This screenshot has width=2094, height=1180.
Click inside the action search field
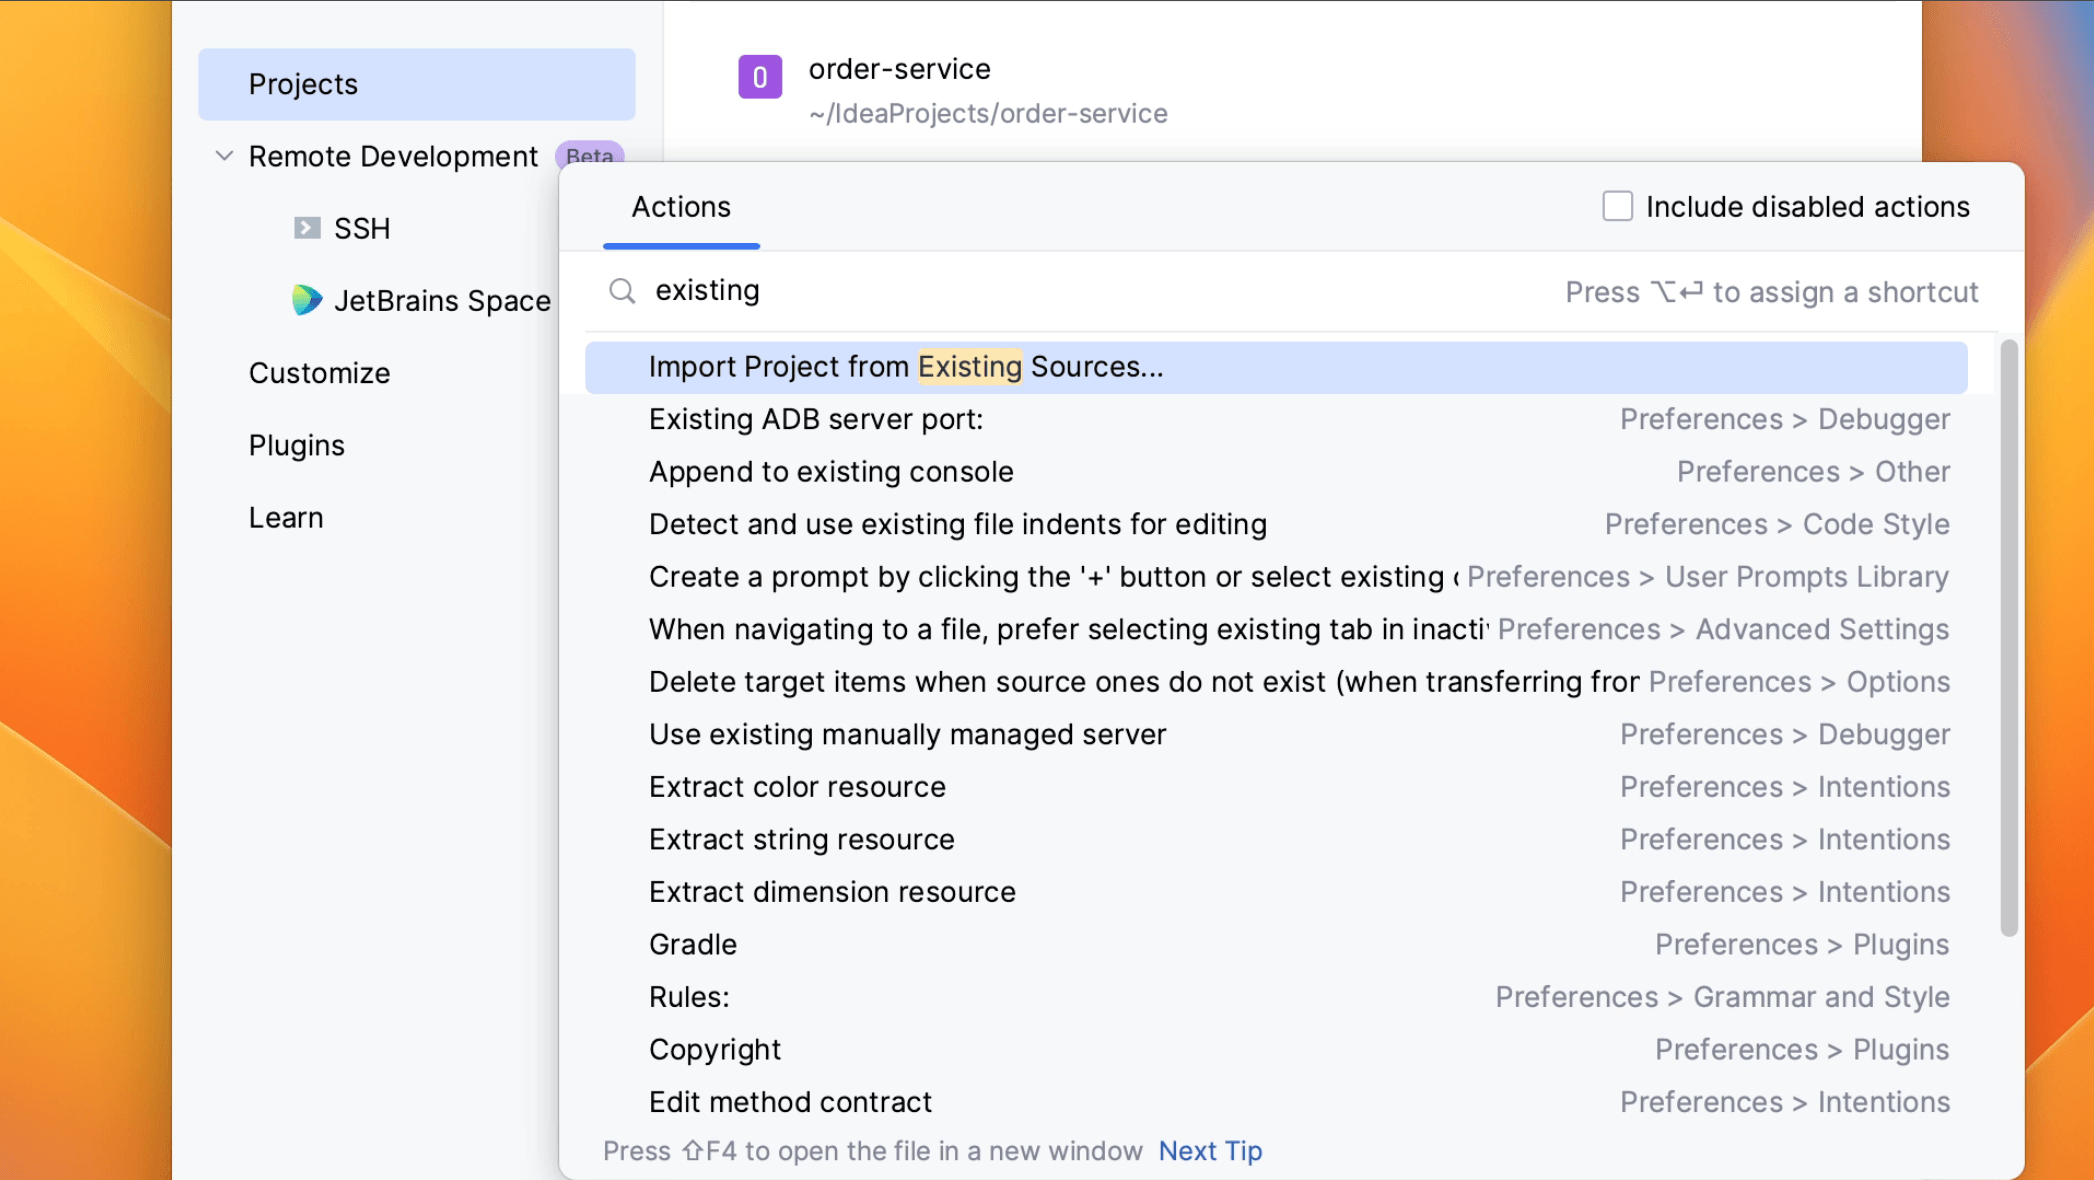point(900,291)
